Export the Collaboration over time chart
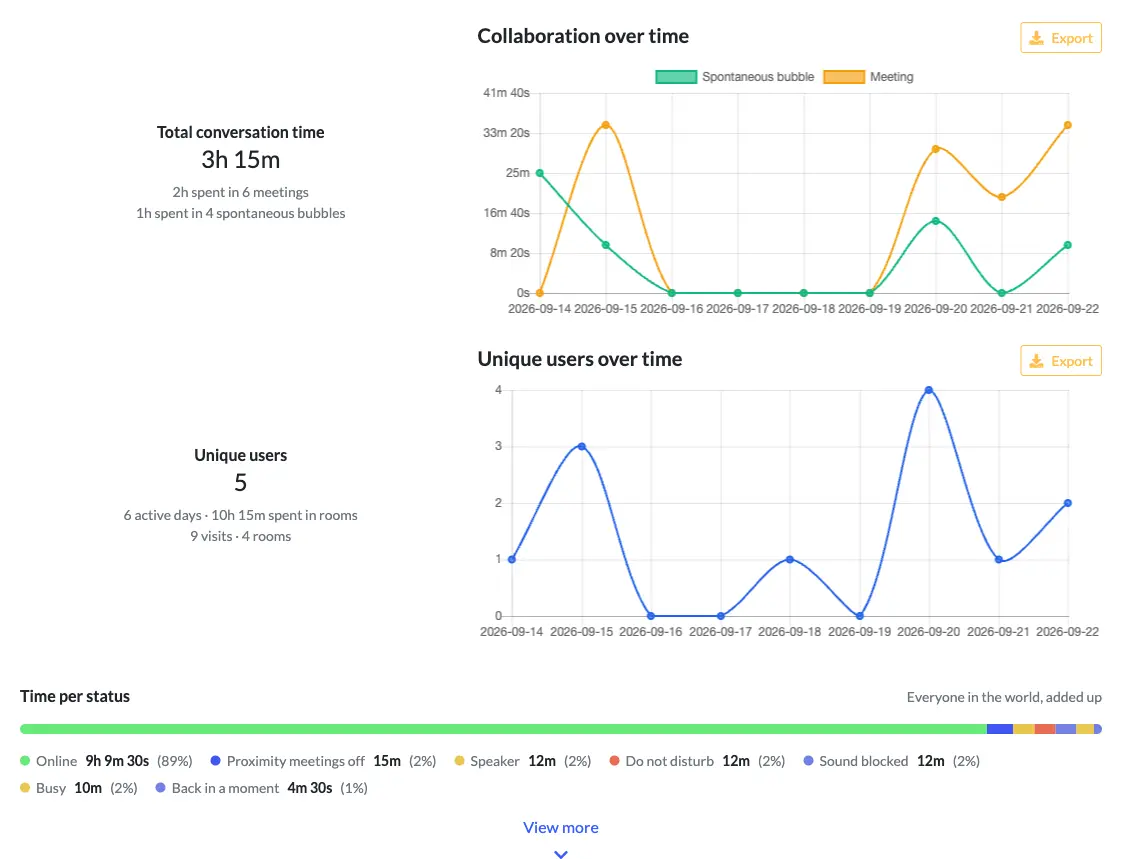This screenshot has width=1122, height=859. [1060, 38]
